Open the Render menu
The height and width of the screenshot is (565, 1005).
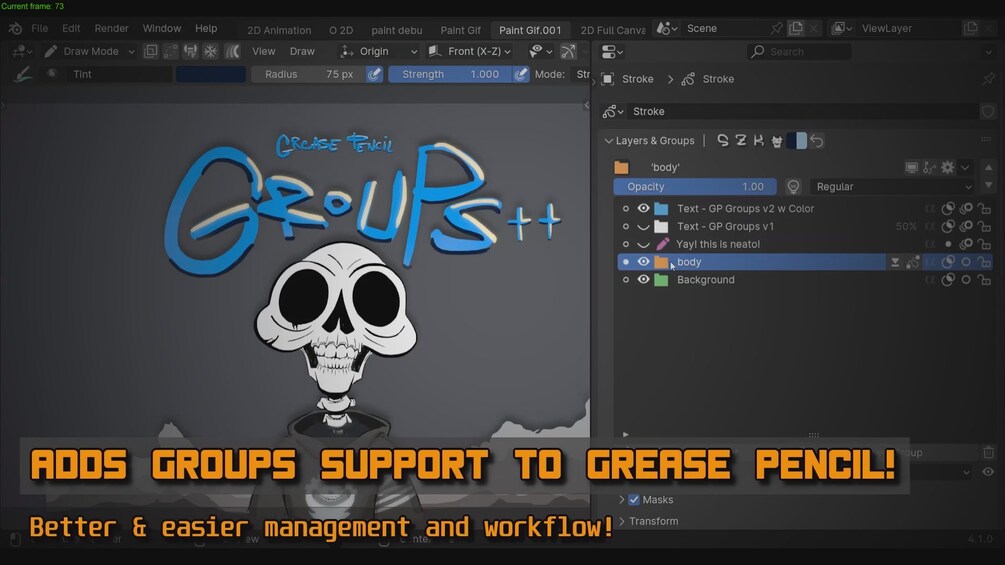click(x=112, y=29)
